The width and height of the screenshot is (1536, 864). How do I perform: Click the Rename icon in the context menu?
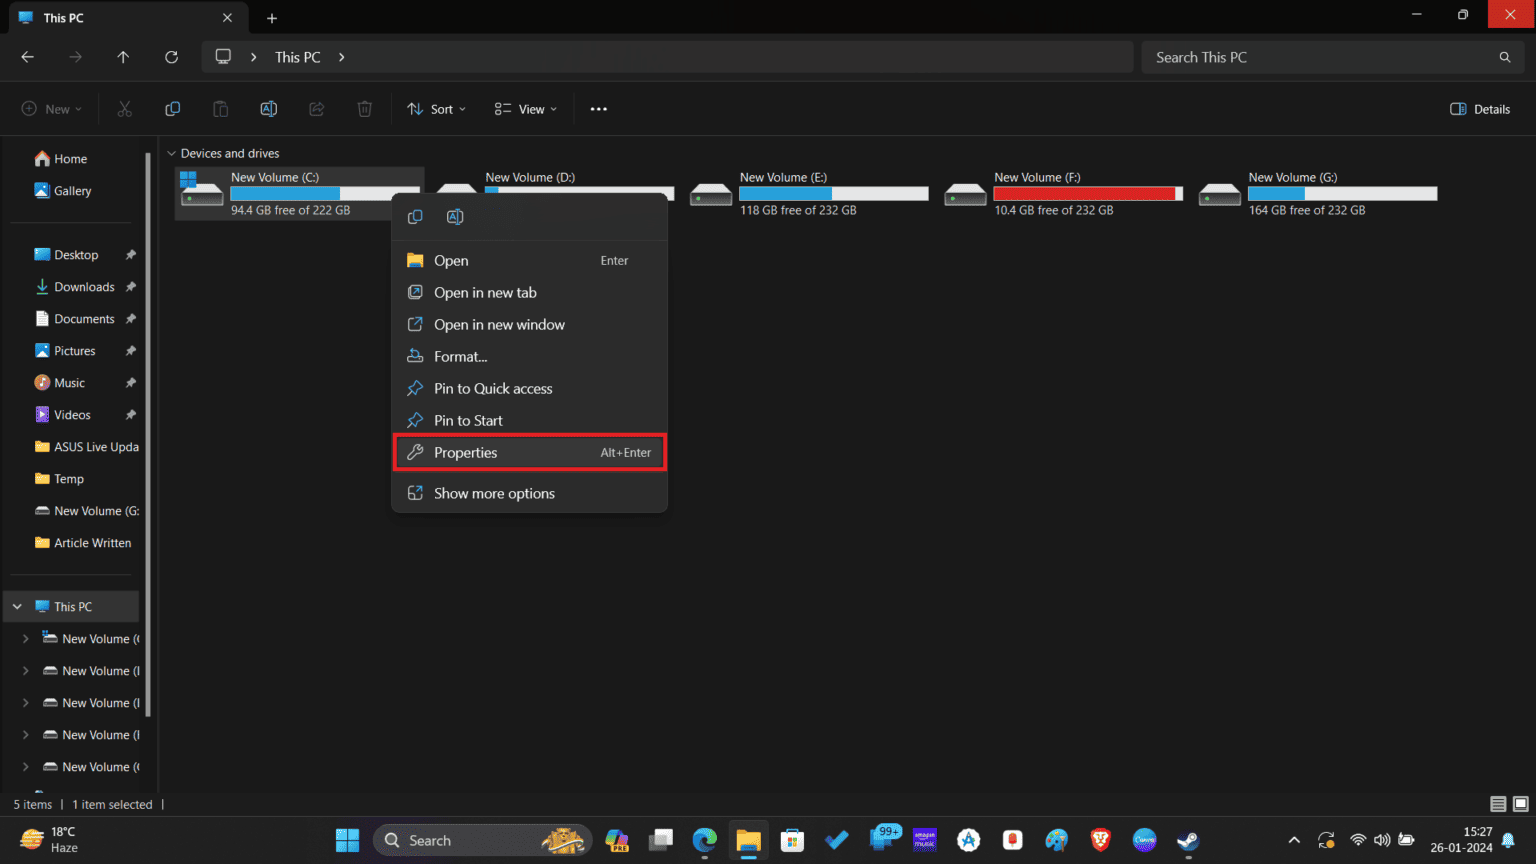(455, 216)
